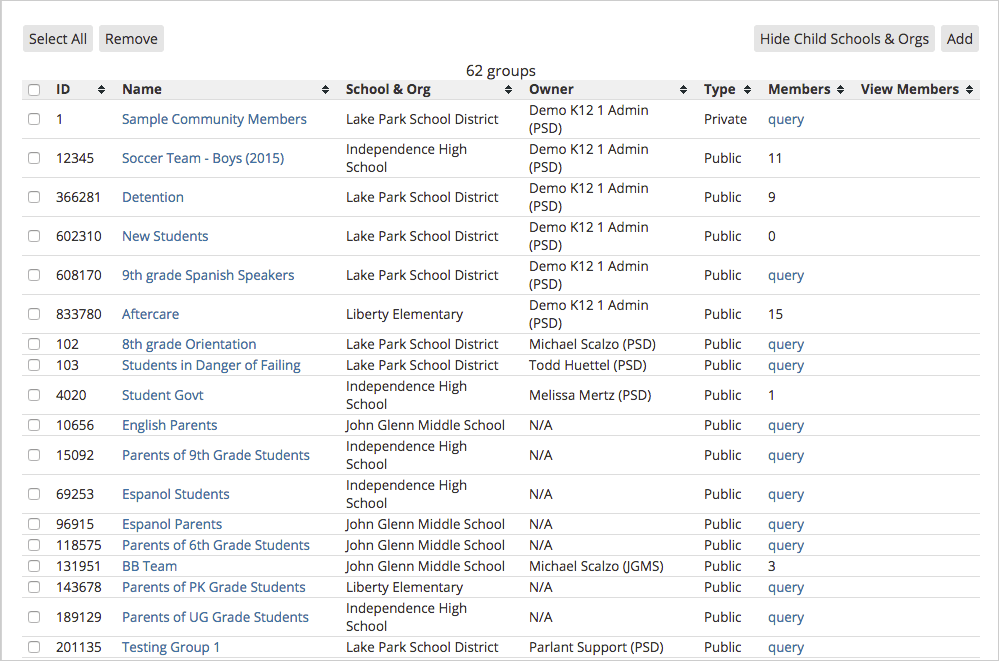Check the Detention row checkbox

coord(34,197)
